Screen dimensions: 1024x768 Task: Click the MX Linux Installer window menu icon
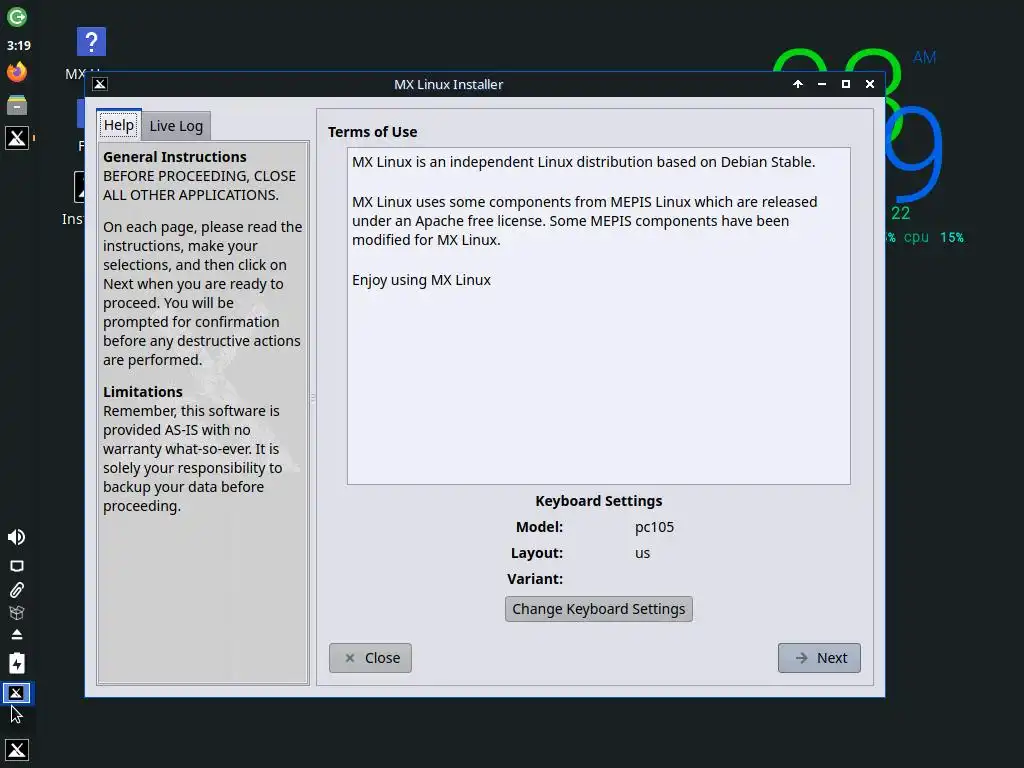pyautogui.click(x=100, y=84)
